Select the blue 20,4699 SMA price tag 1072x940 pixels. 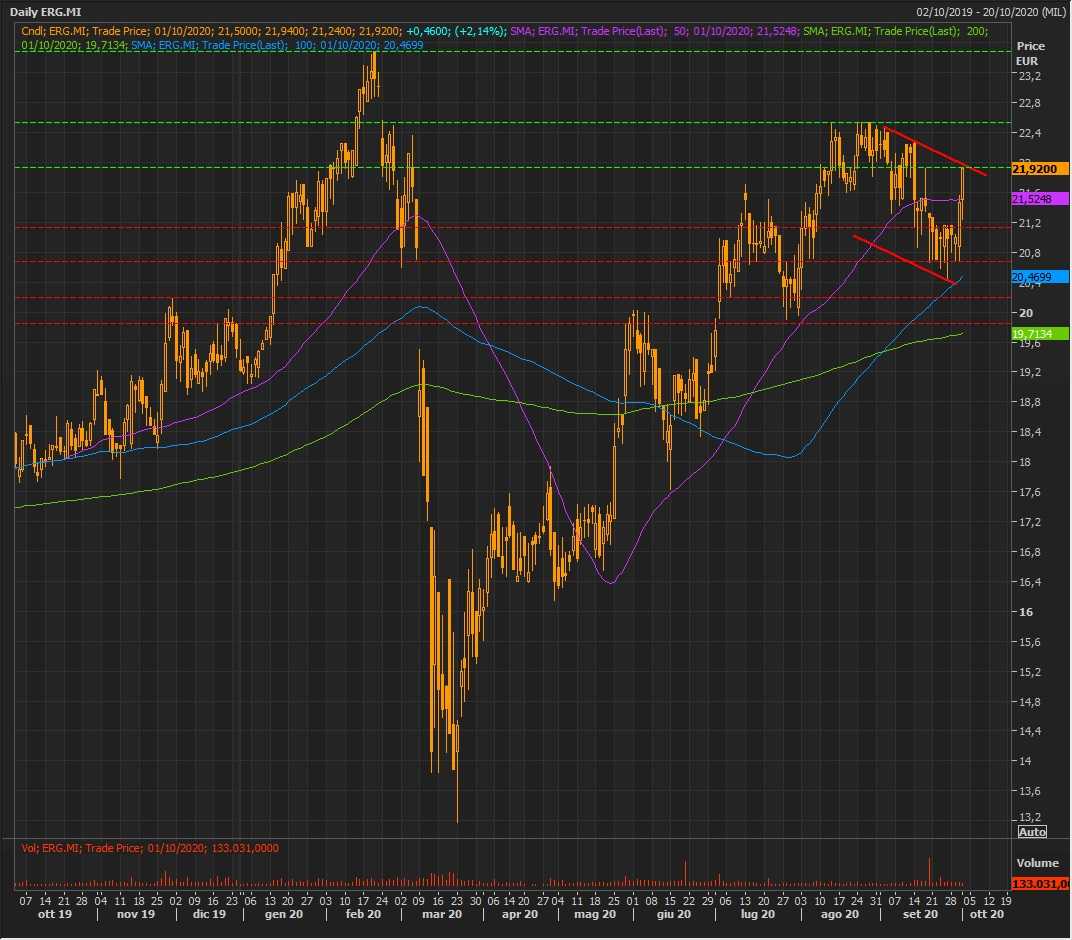pos(1034,277)
